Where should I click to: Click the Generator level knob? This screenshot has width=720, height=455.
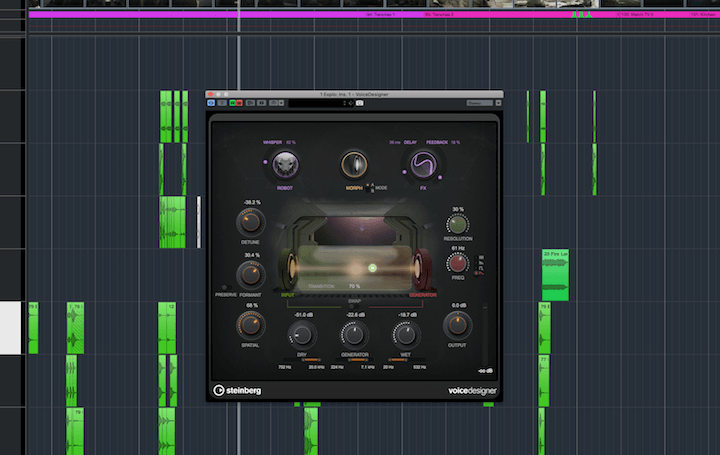[x=354, y=335]
